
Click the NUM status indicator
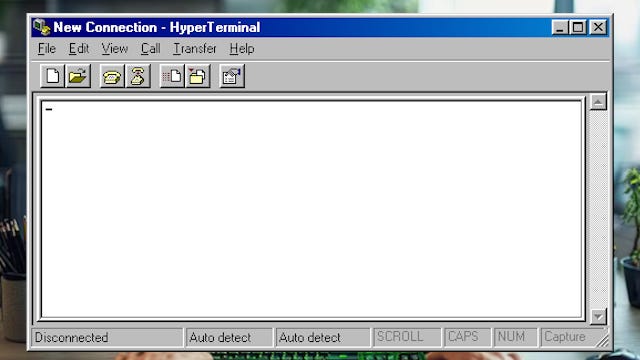click(515, 337)
